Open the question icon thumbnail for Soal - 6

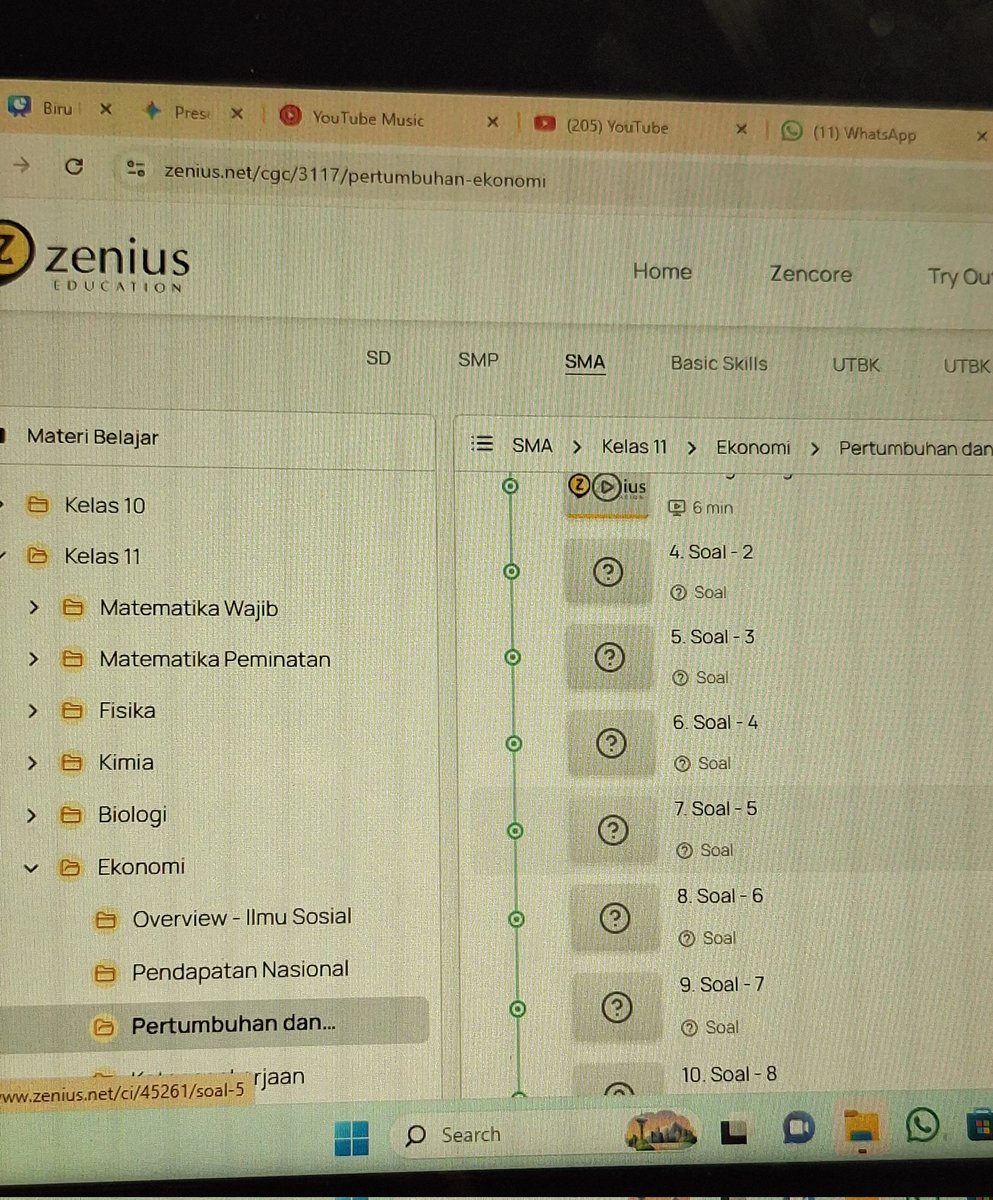pyautogui.click(x=615, y=918)
